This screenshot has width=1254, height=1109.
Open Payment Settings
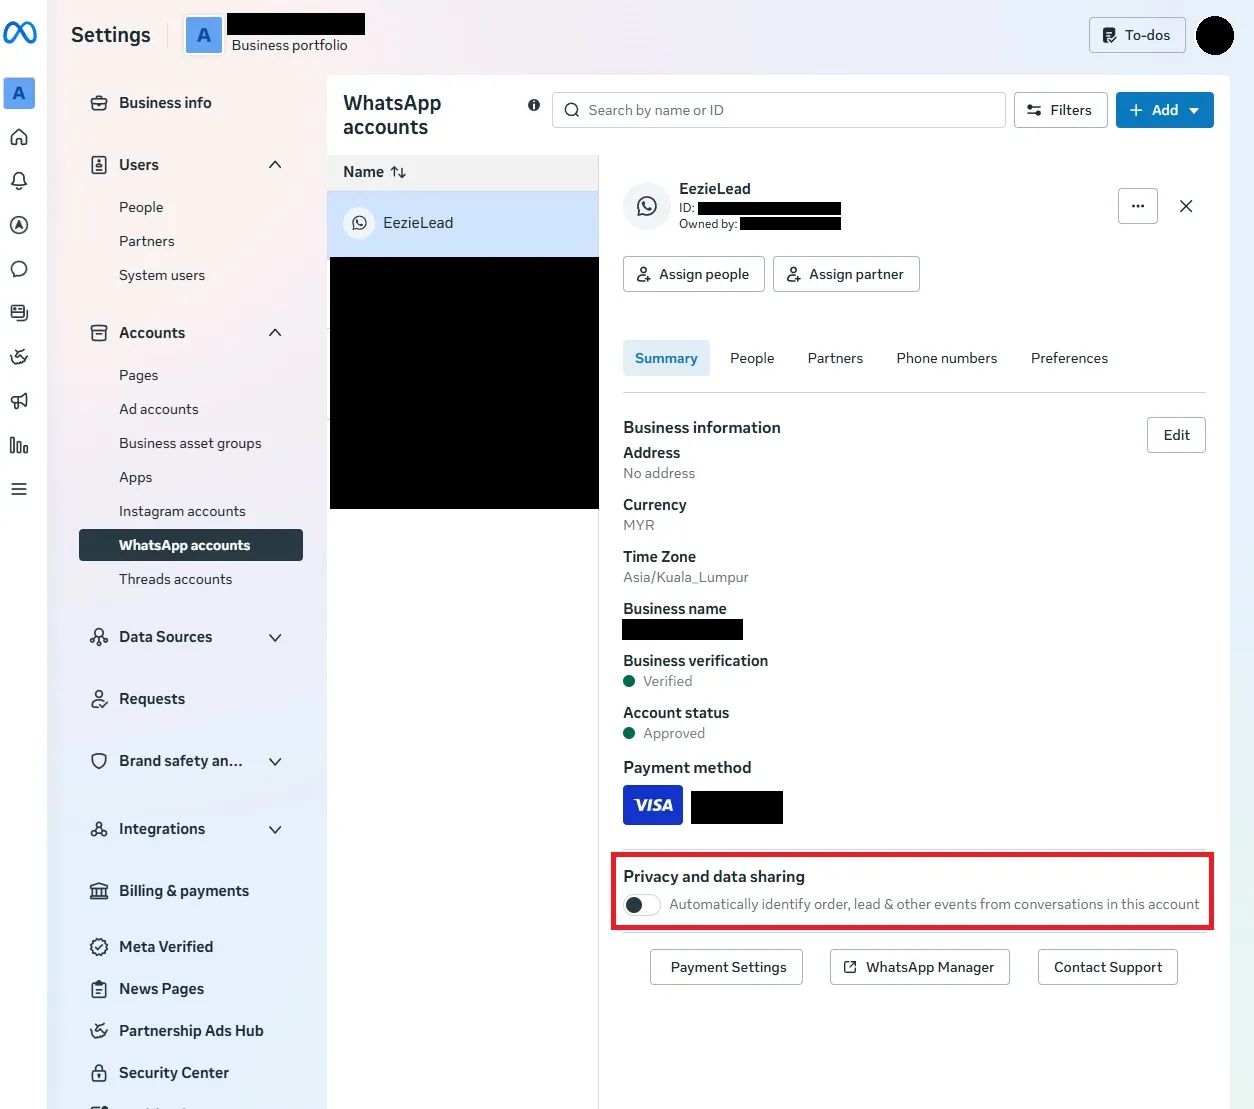tap(727, 967)
